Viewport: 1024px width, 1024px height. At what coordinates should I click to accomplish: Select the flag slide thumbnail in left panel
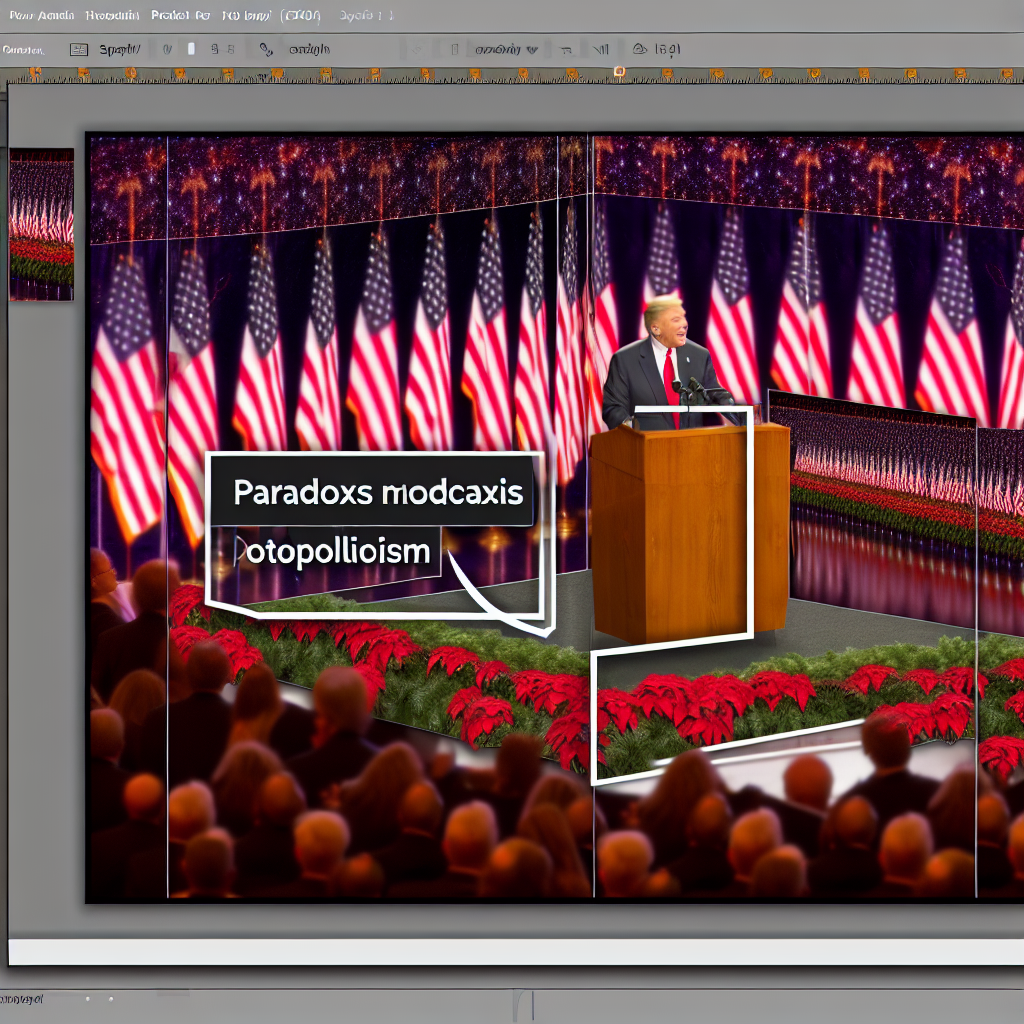(41, 224)
